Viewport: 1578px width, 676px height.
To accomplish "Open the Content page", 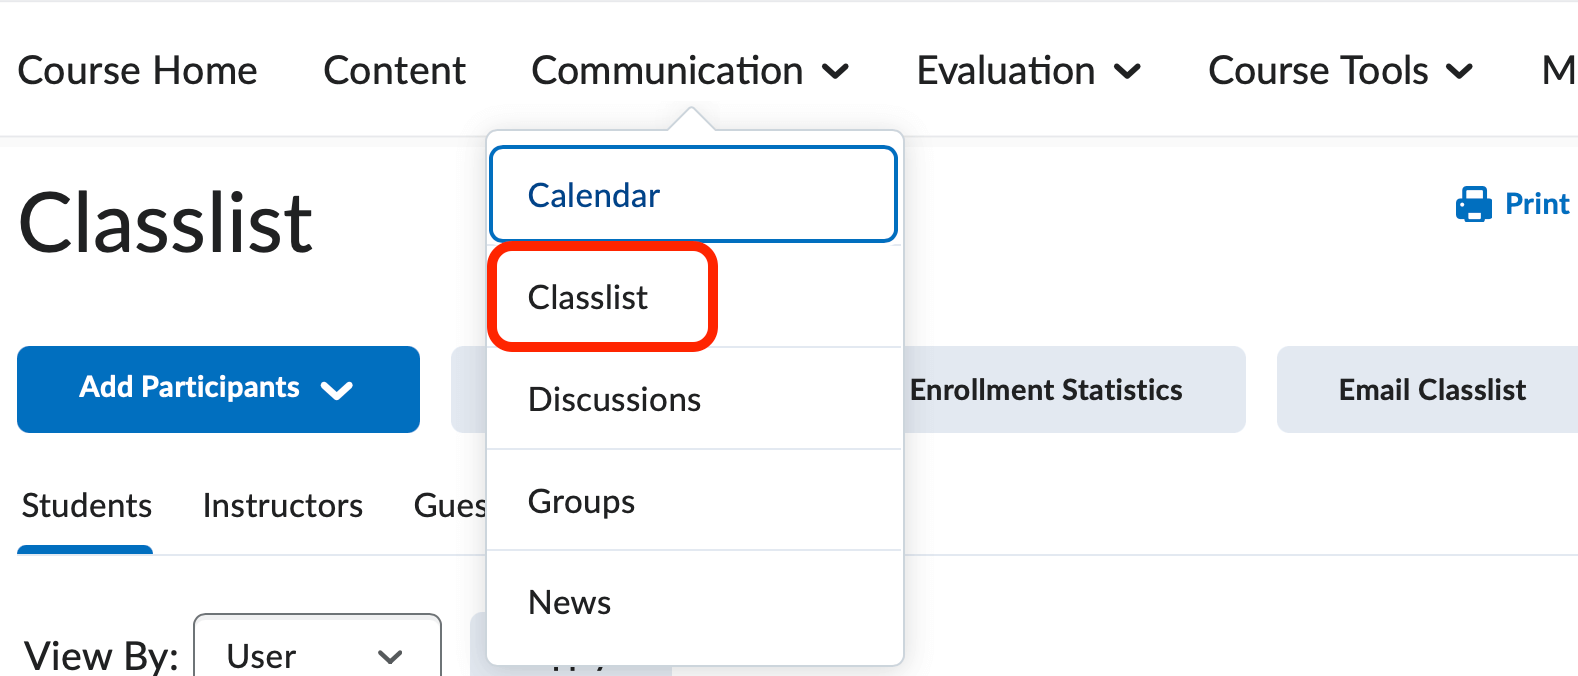I will pyautogui.click(x=394, y=70).
